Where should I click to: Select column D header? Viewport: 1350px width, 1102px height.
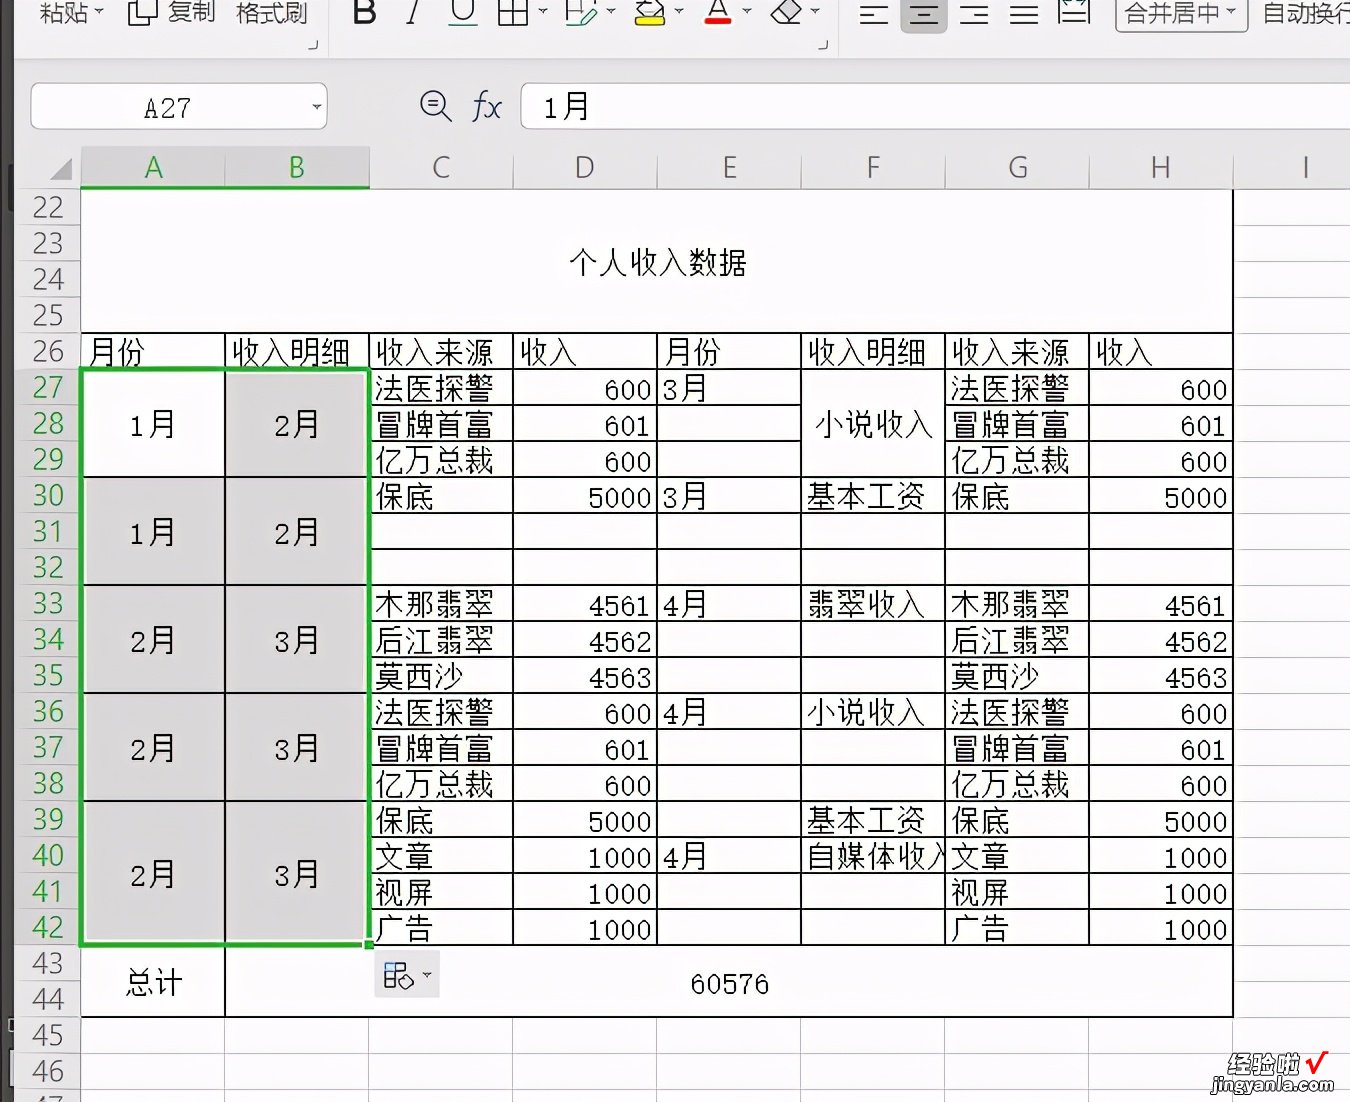pyautogui.click(x=585, y=167)
